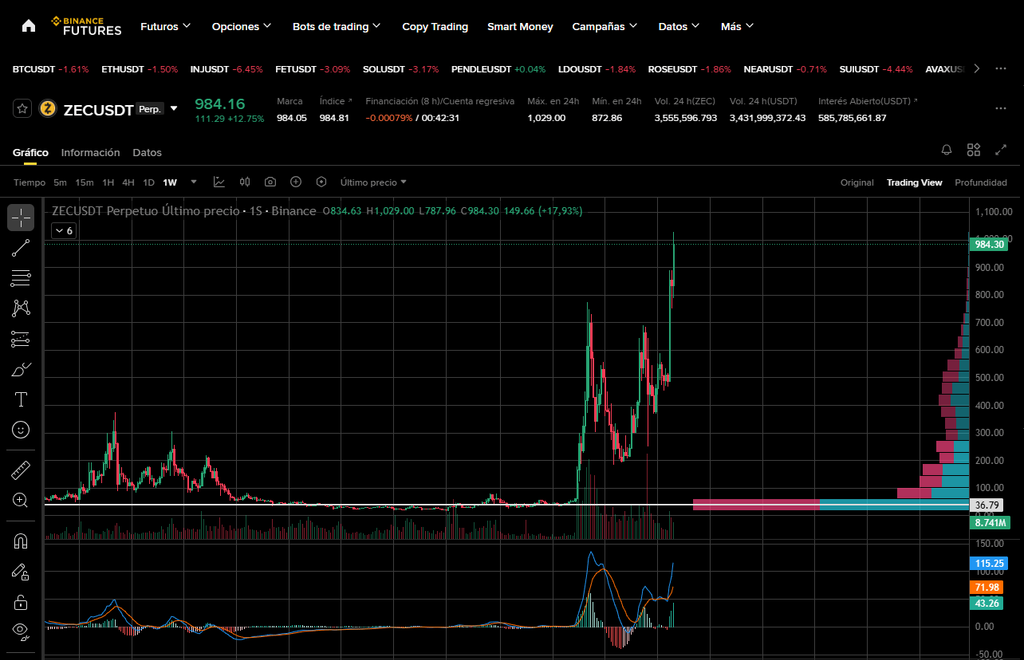Expand the Futuros menu
The height and width of the screenshot is (660, 1024).
tap(165, 26)
